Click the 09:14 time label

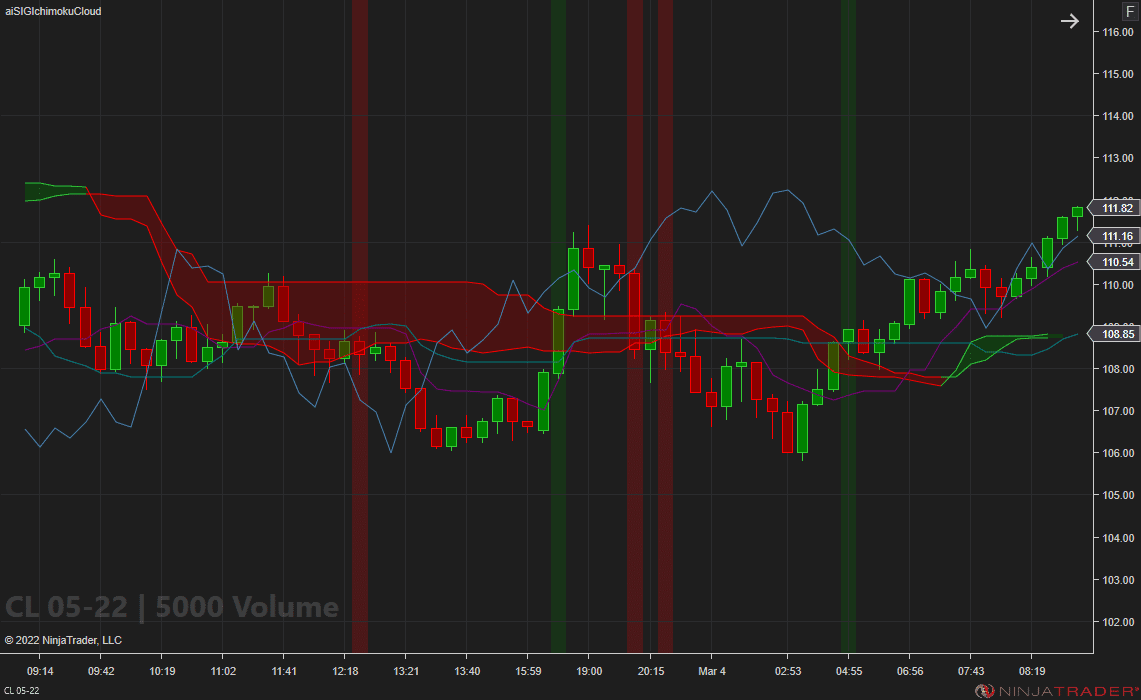tap(40, 672)
